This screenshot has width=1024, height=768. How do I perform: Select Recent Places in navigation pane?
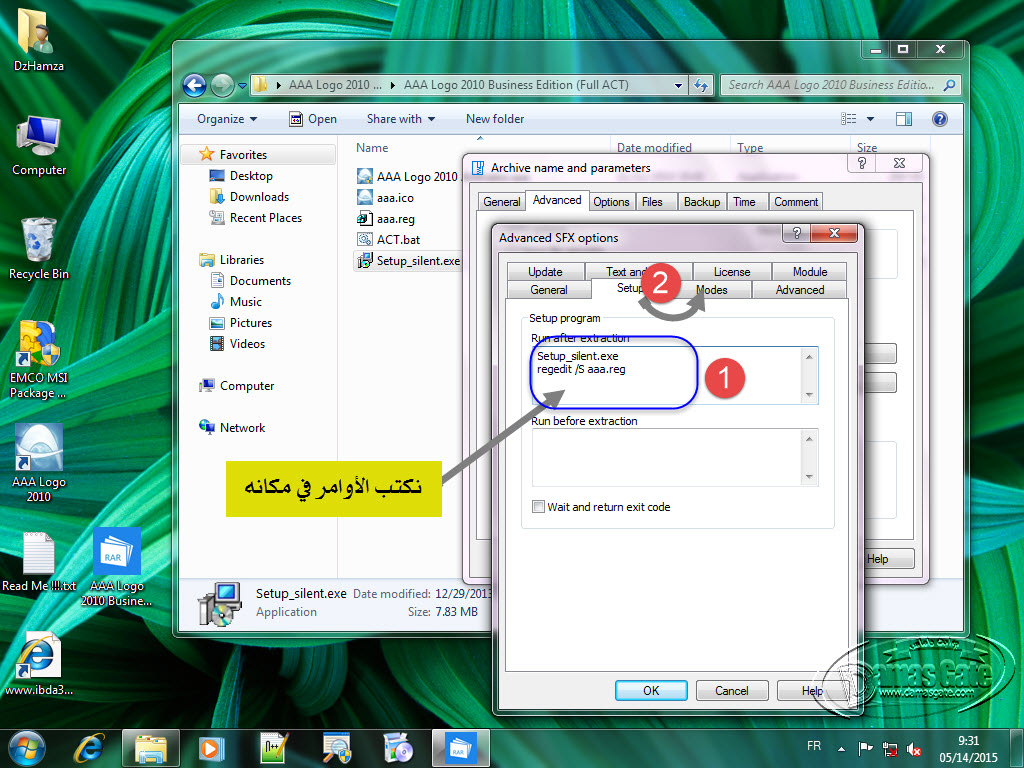coord(255,217)
